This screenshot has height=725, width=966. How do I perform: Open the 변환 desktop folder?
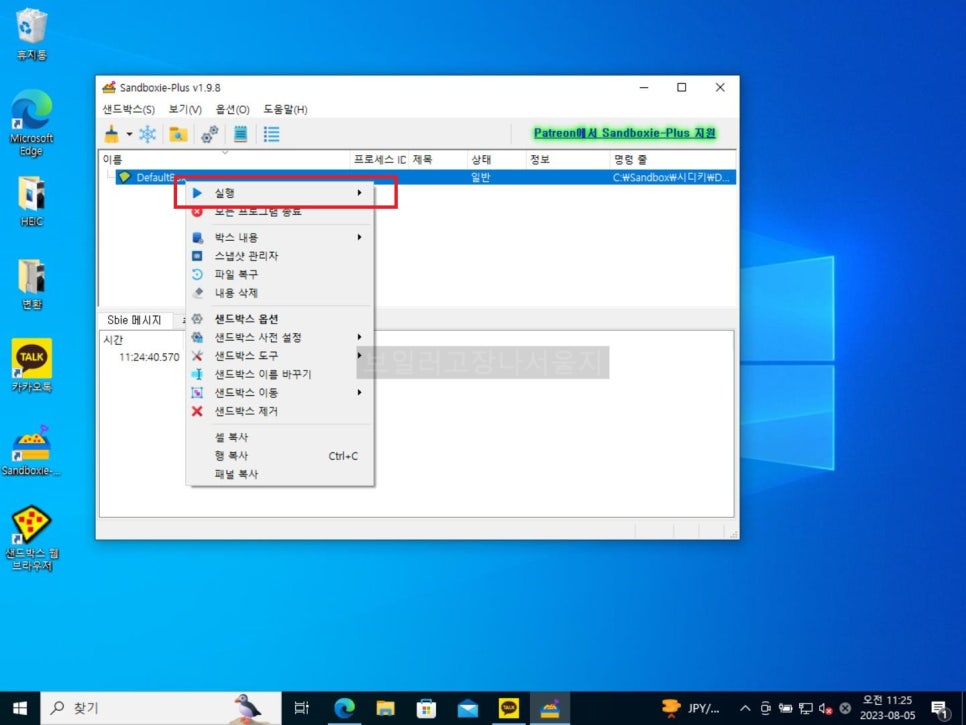tap(31, 284)
